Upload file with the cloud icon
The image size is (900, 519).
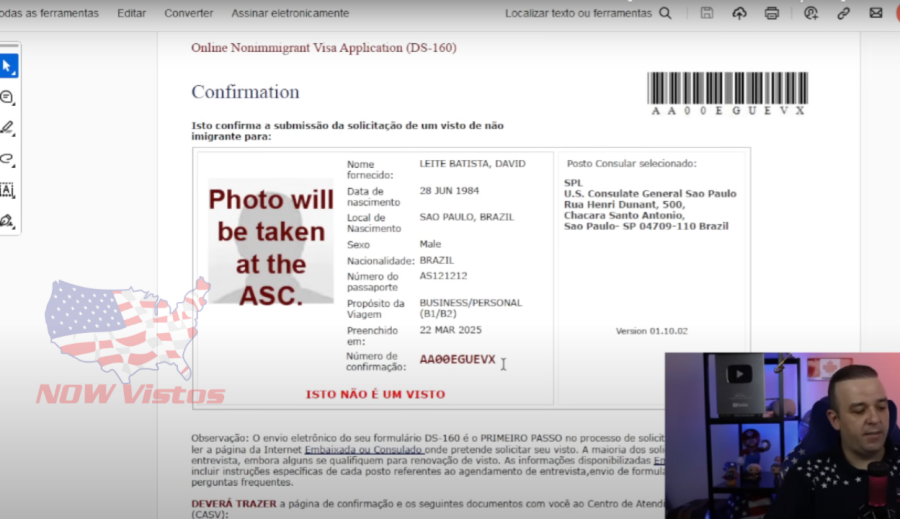pos(739,13)
